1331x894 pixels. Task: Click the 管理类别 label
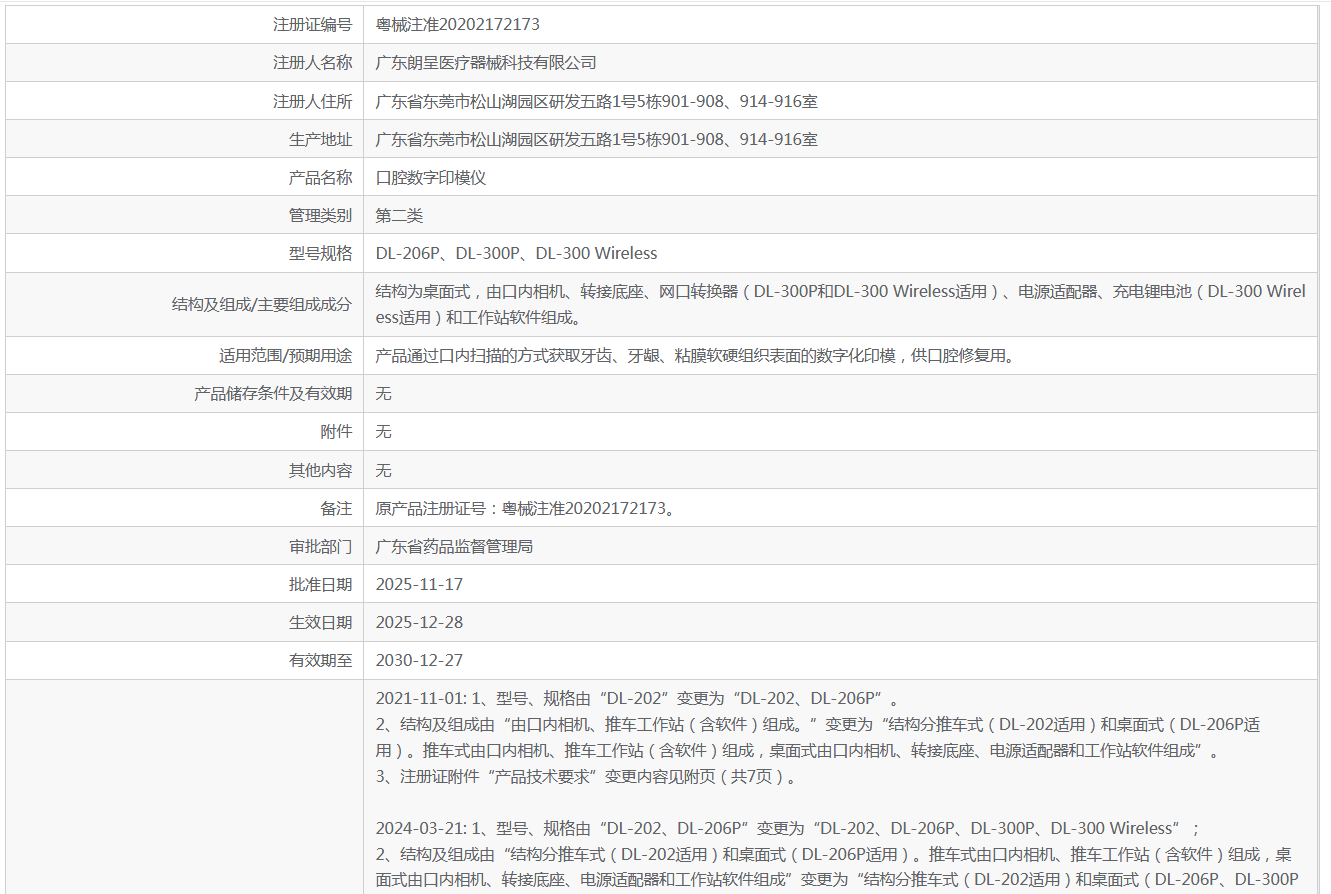(x=320, y=215)
